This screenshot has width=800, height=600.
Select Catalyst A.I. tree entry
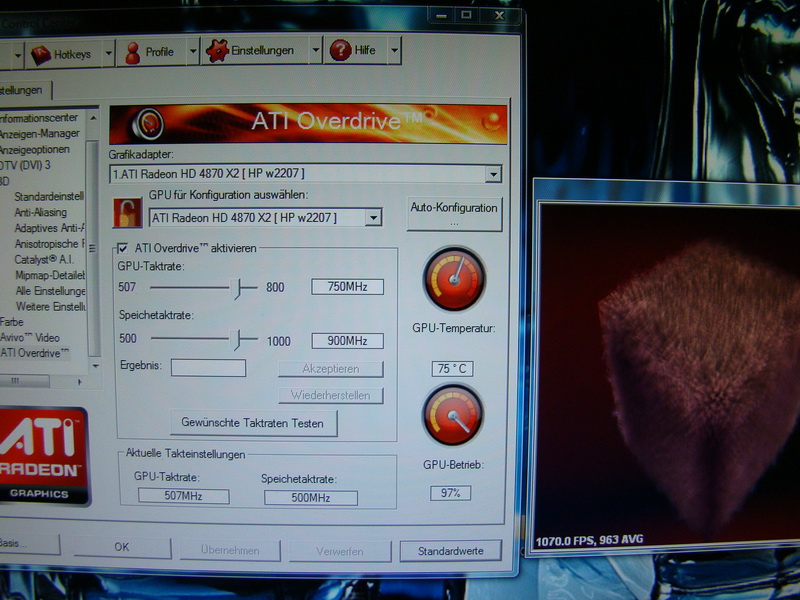[44, 260]
